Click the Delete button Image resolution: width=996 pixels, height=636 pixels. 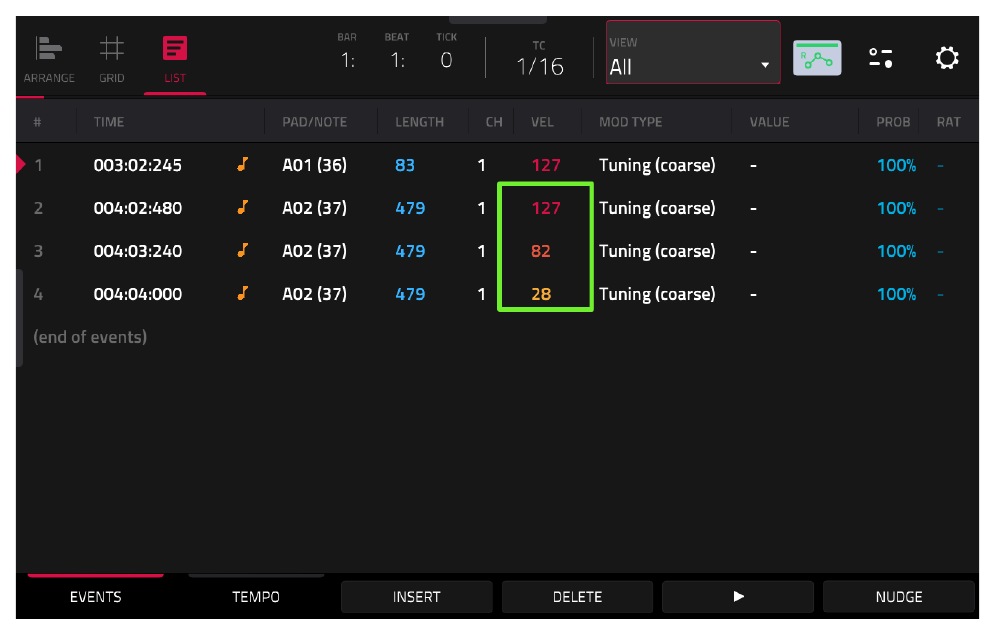click(x=577, y=597)
